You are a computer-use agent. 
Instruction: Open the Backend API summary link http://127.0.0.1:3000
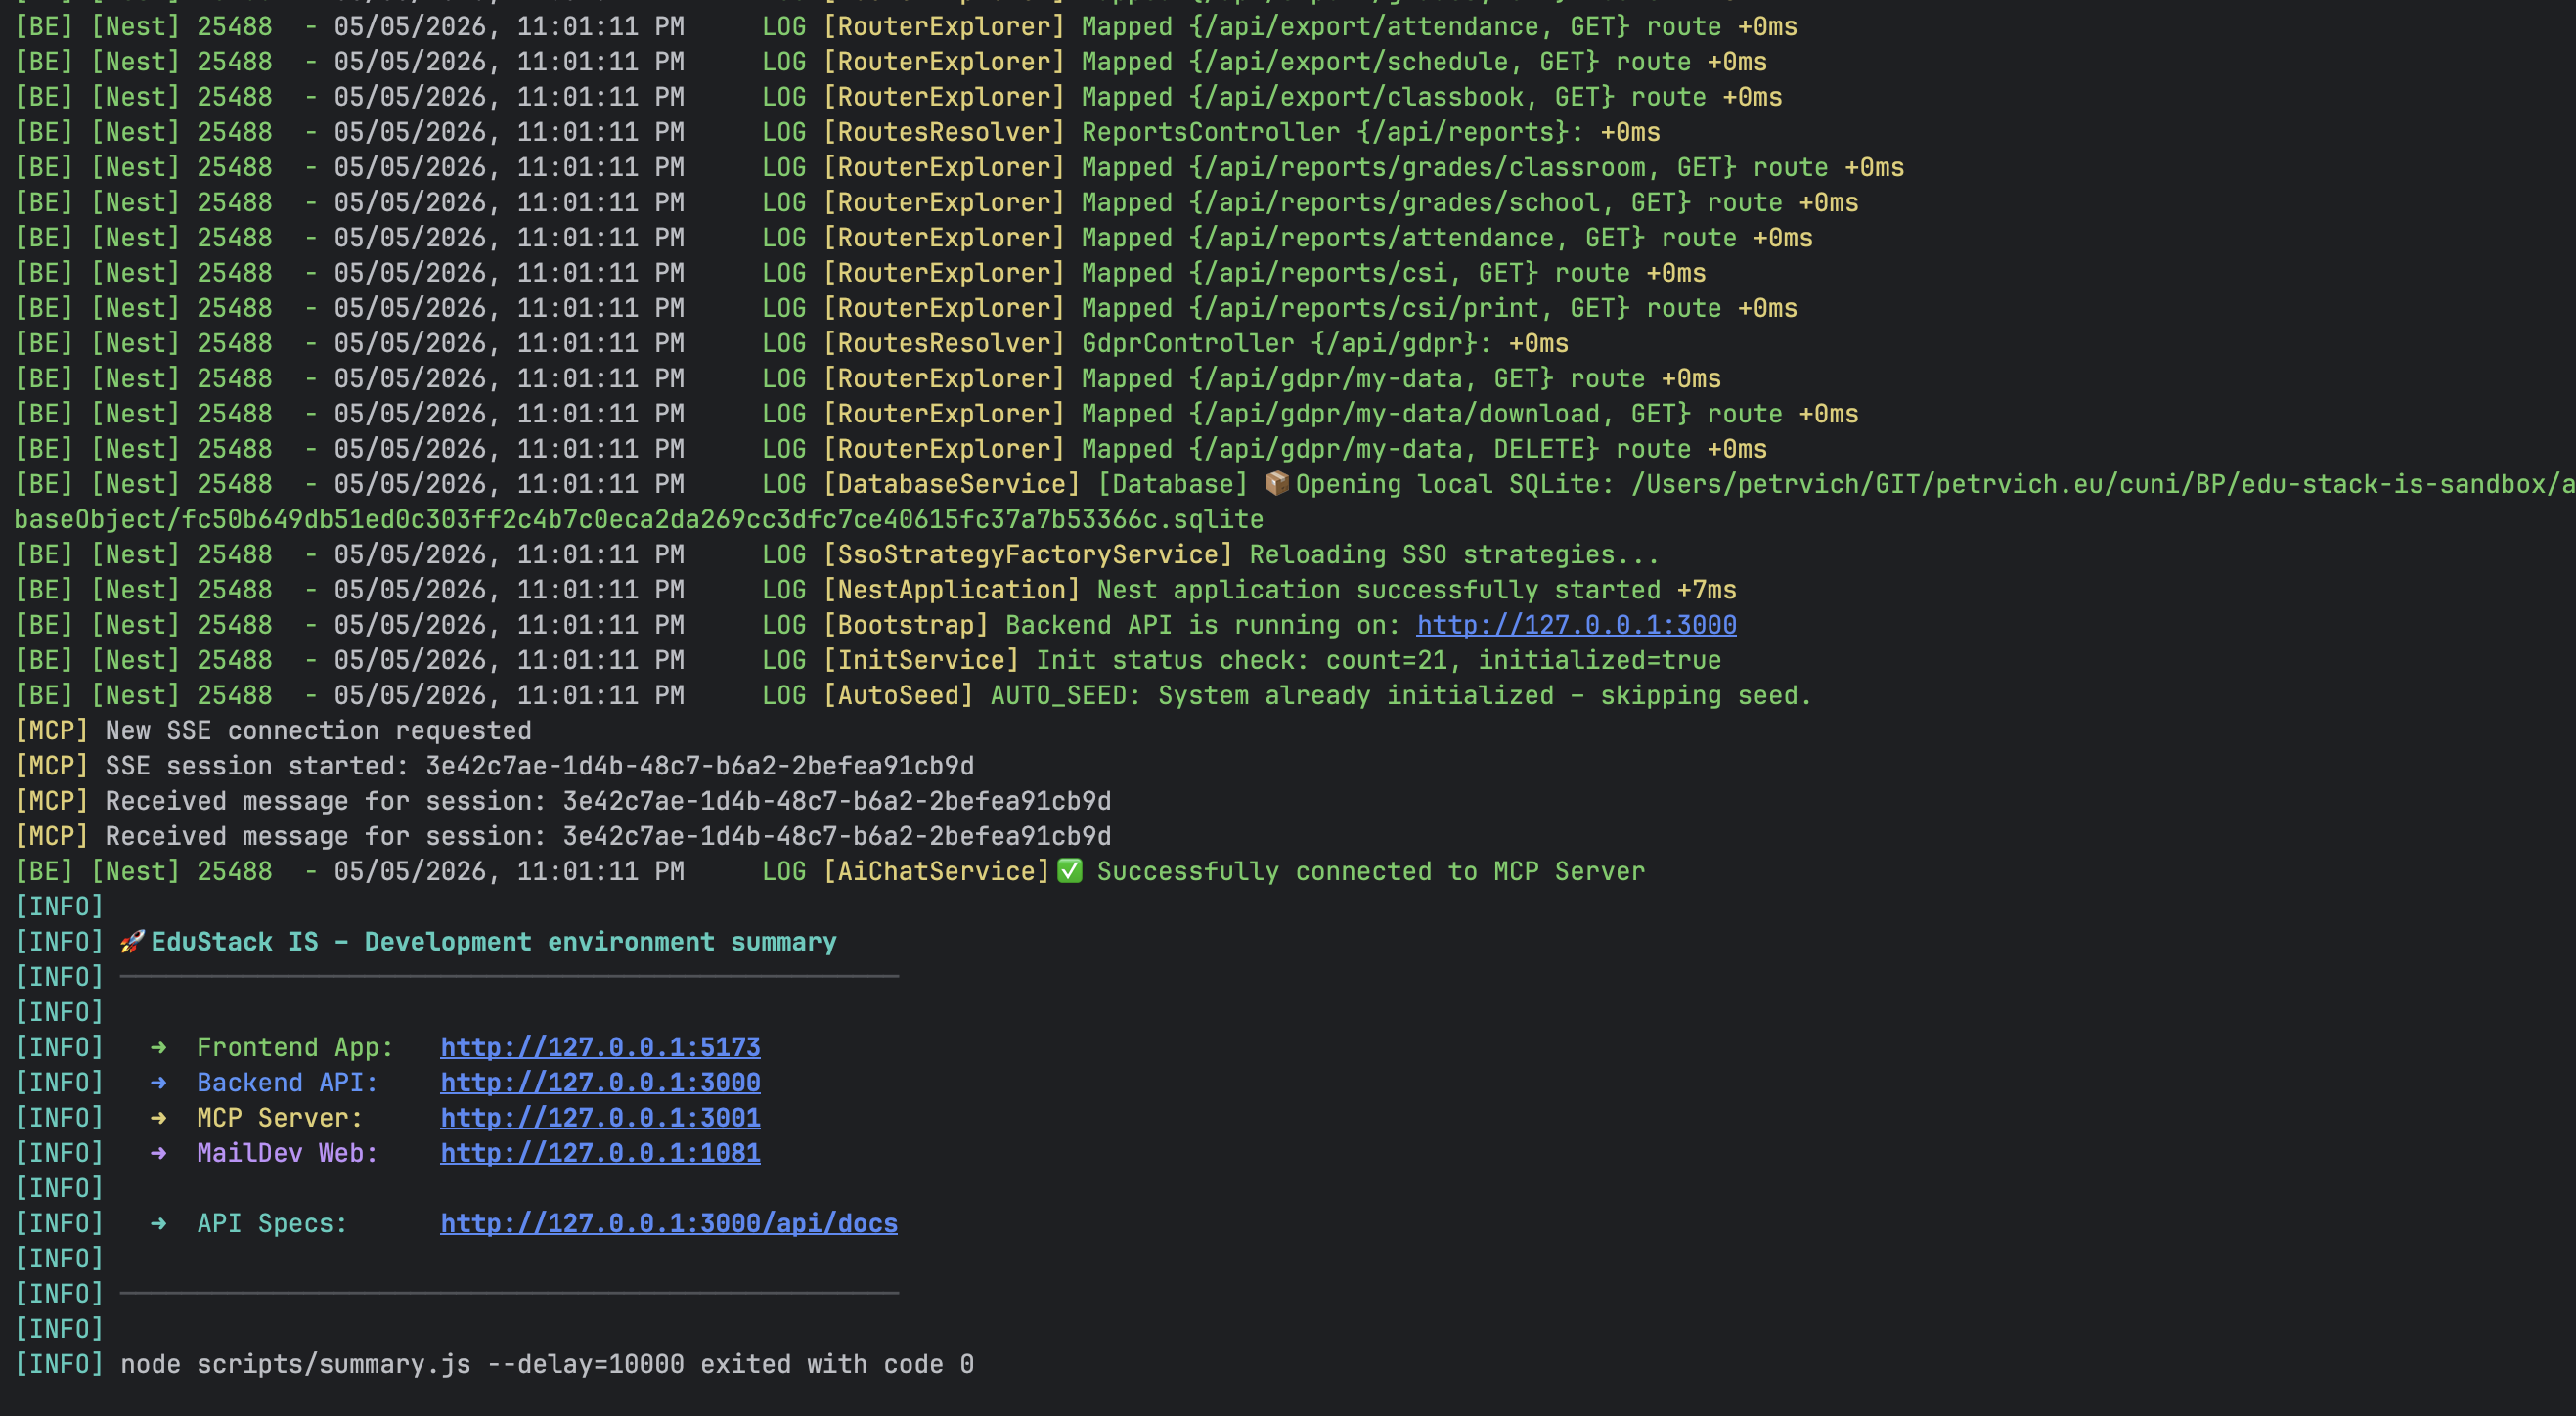tap(600, 1082)
